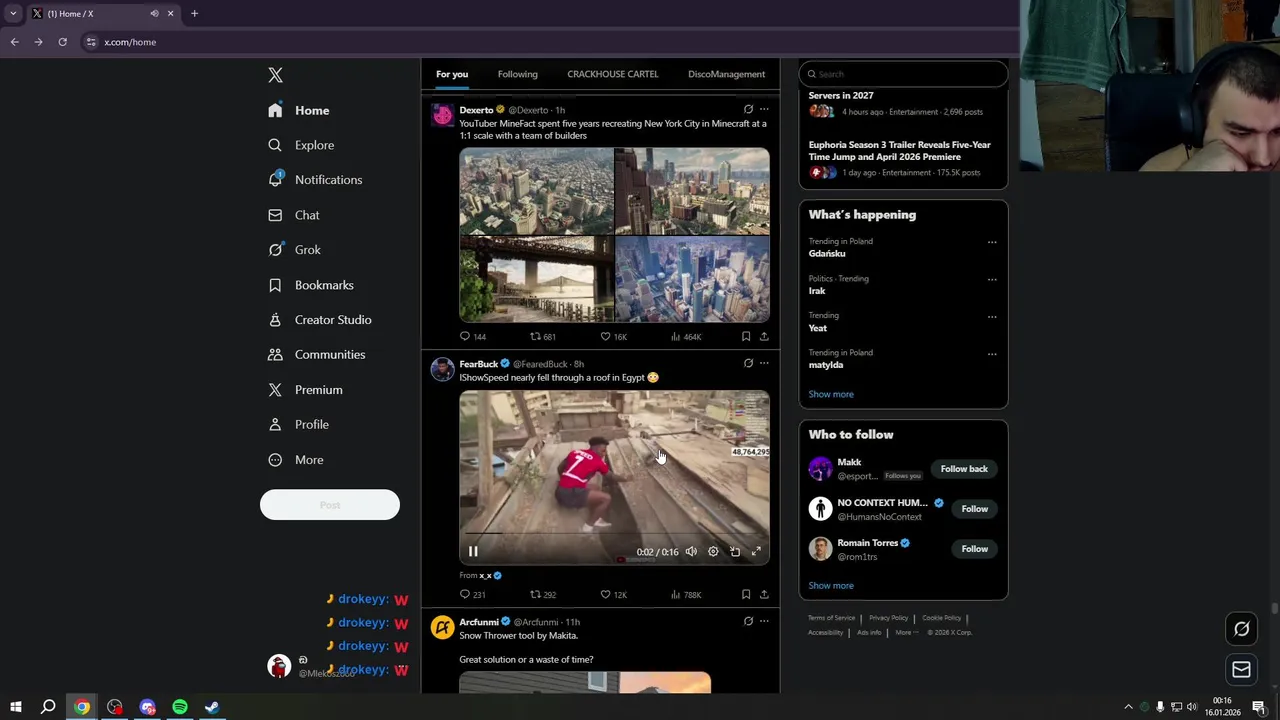Viewport: 1280px width, 720px height.
Task: View analytics of the Dexerto post
Action: point(686,337)
